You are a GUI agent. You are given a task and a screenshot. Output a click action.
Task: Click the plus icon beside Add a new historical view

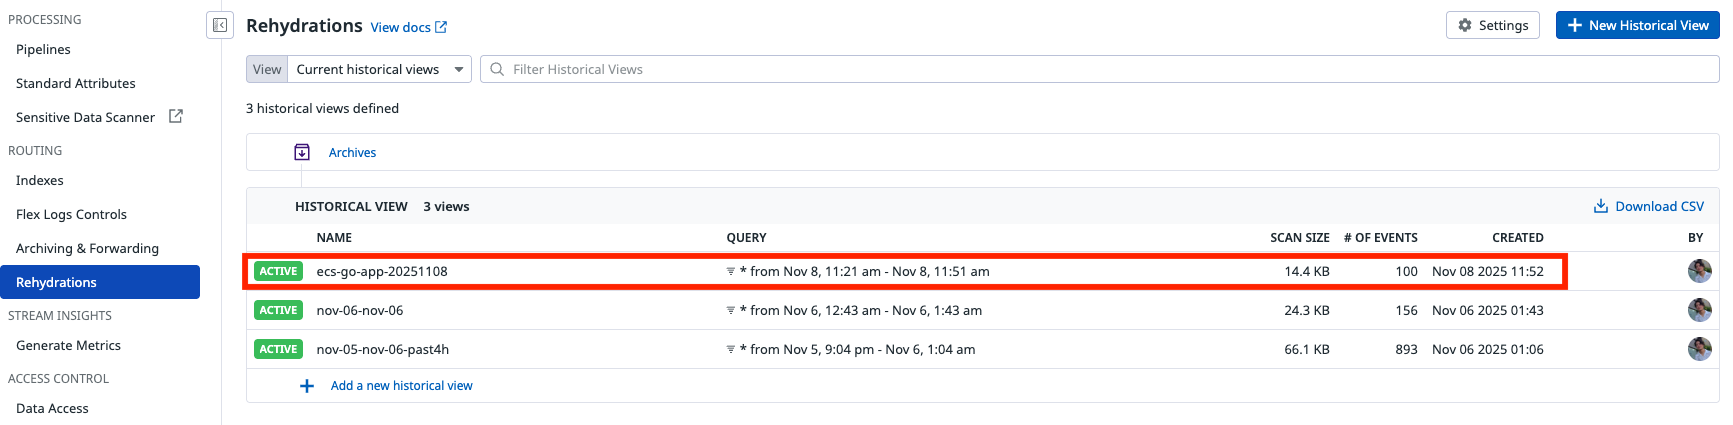coord(307,386)
